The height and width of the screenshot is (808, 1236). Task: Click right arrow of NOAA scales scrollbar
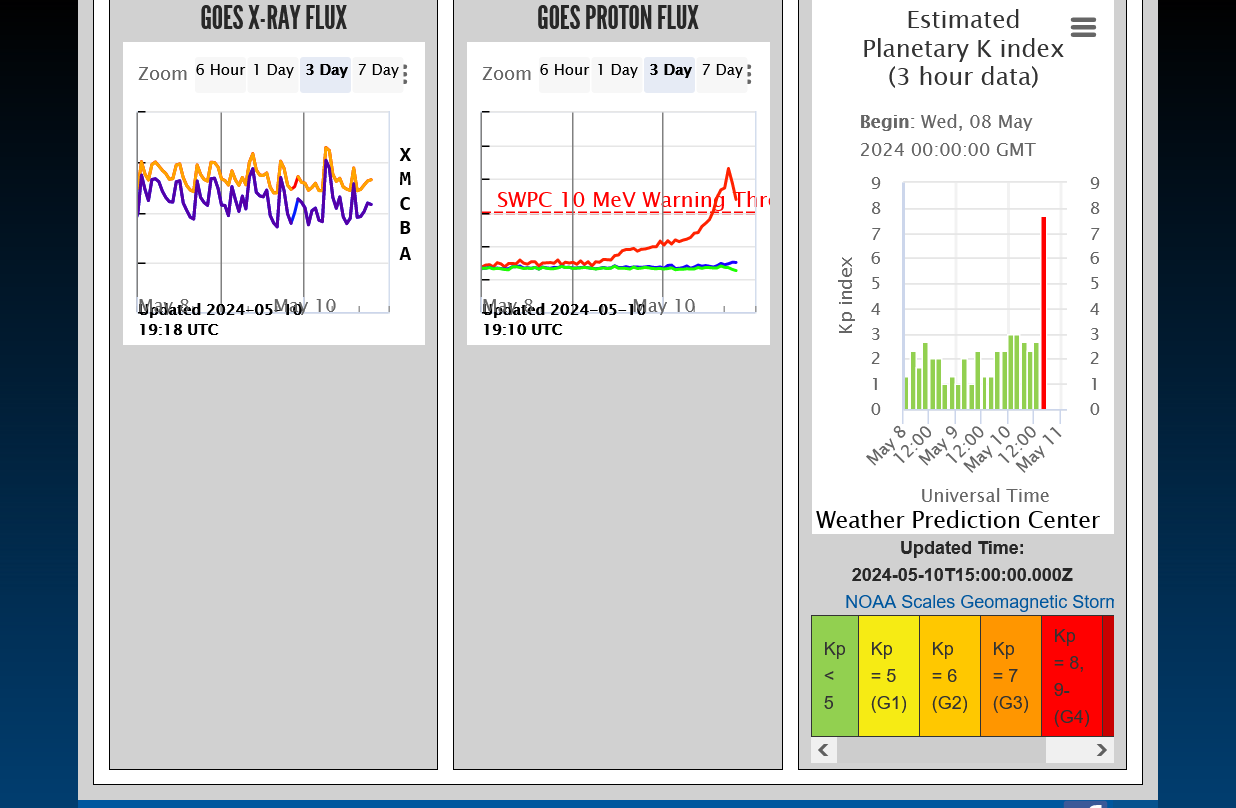tap(1101, 750)
